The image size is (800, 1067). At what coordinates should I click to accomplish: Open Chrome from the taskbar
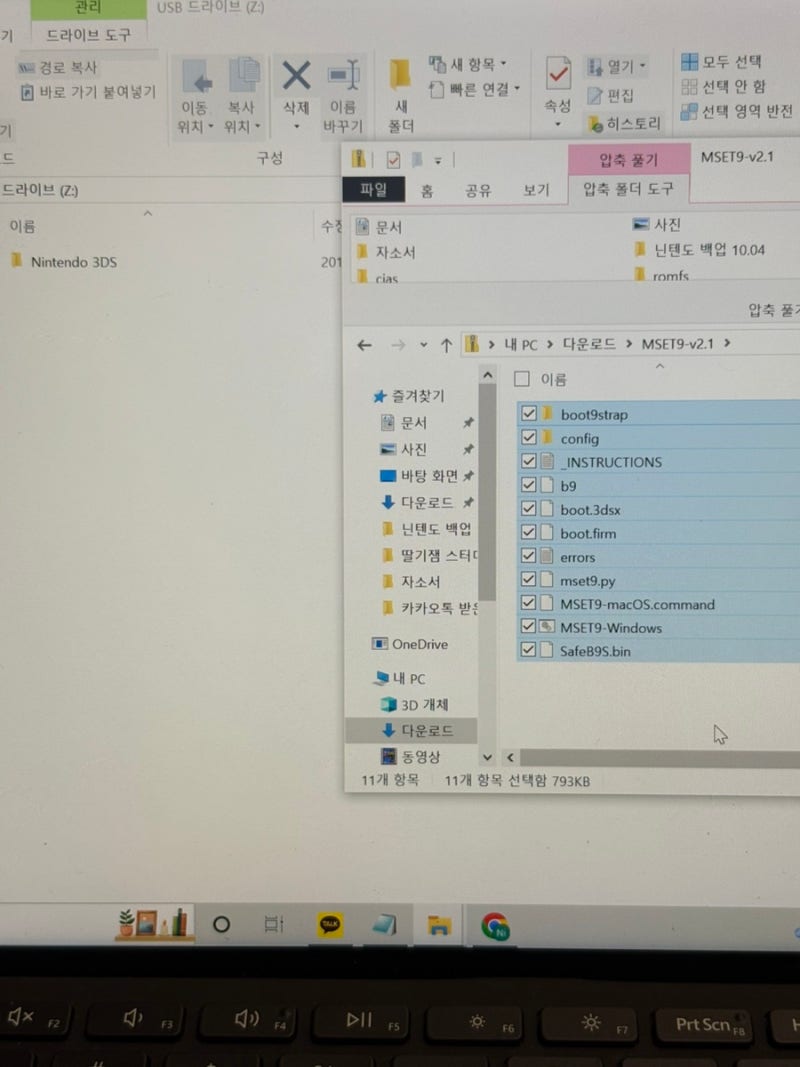click(495, 926)
